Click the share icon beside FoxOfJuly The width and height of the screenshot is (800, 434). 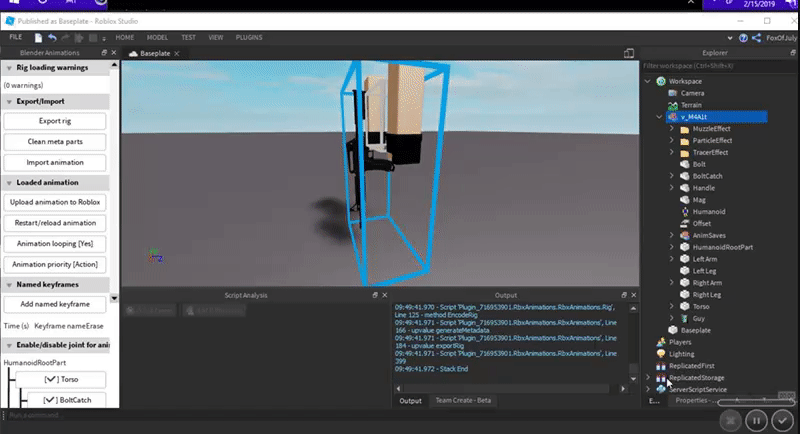click(x=757, y=38)
